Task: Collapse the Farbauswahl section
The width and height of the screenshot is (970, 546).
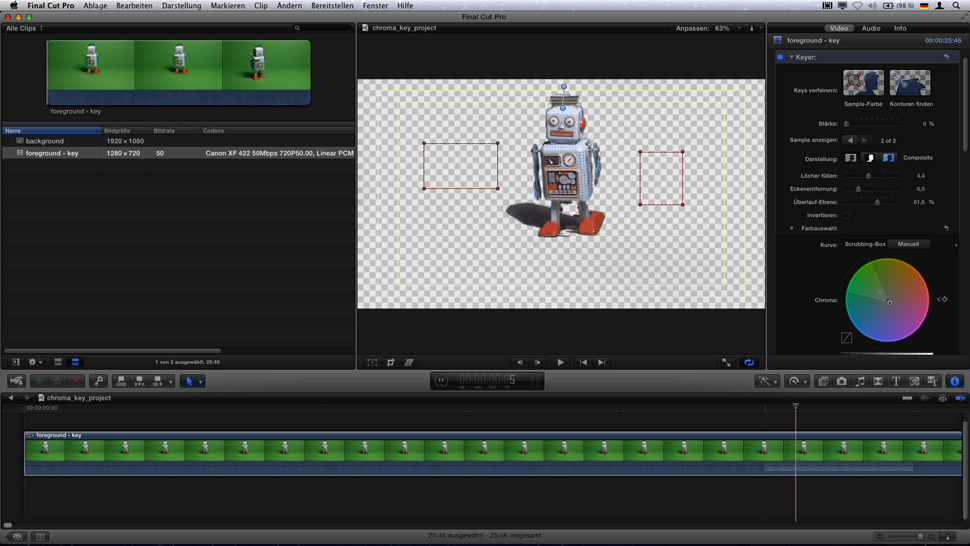Action: (792, 228)
